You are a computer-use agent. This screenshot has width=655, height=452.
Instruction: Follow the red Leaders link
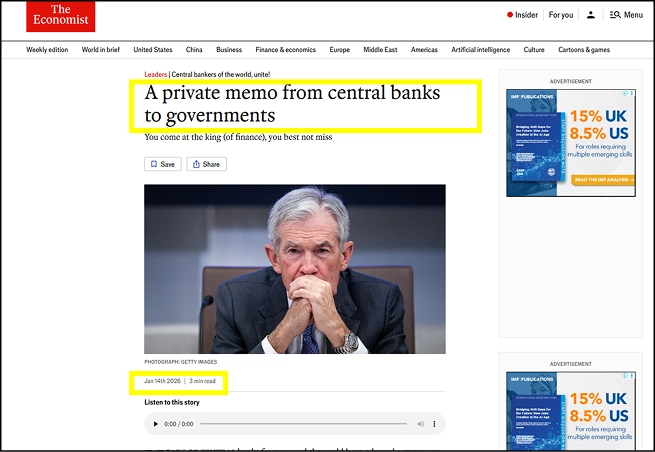156,74
